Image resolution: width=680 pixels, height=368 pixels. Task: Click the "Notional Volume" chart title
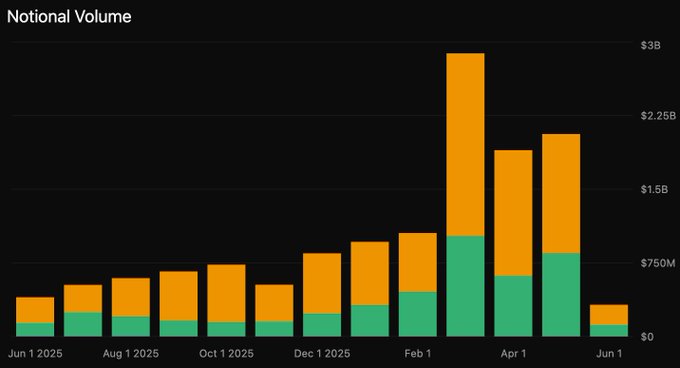[x=69, y=16]
